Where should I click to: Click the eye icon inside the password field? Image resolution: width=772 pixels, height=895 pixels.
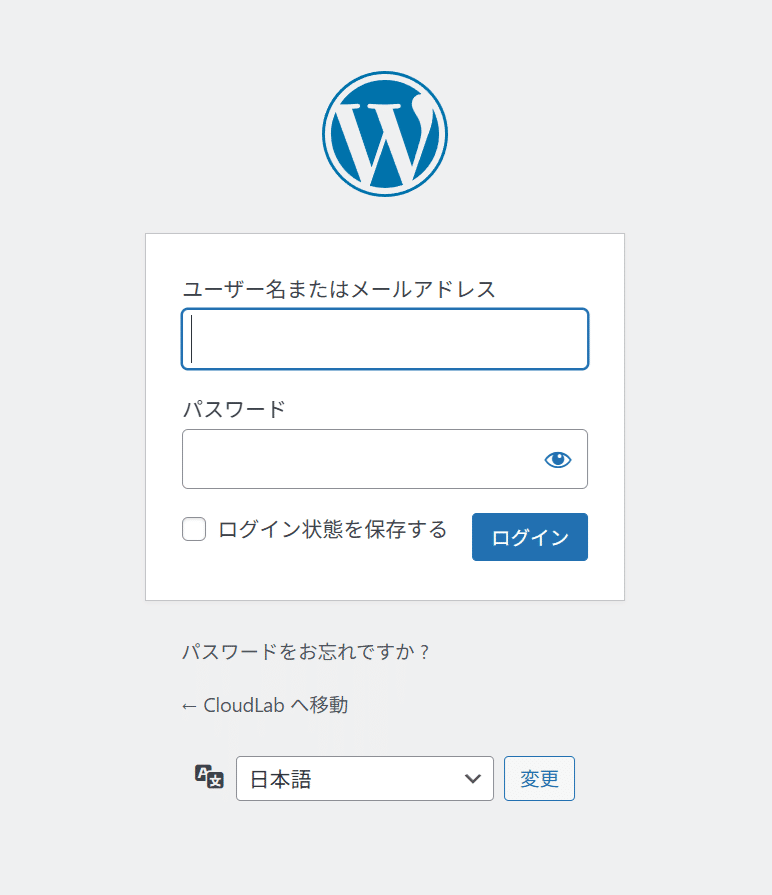pos(559,459)
